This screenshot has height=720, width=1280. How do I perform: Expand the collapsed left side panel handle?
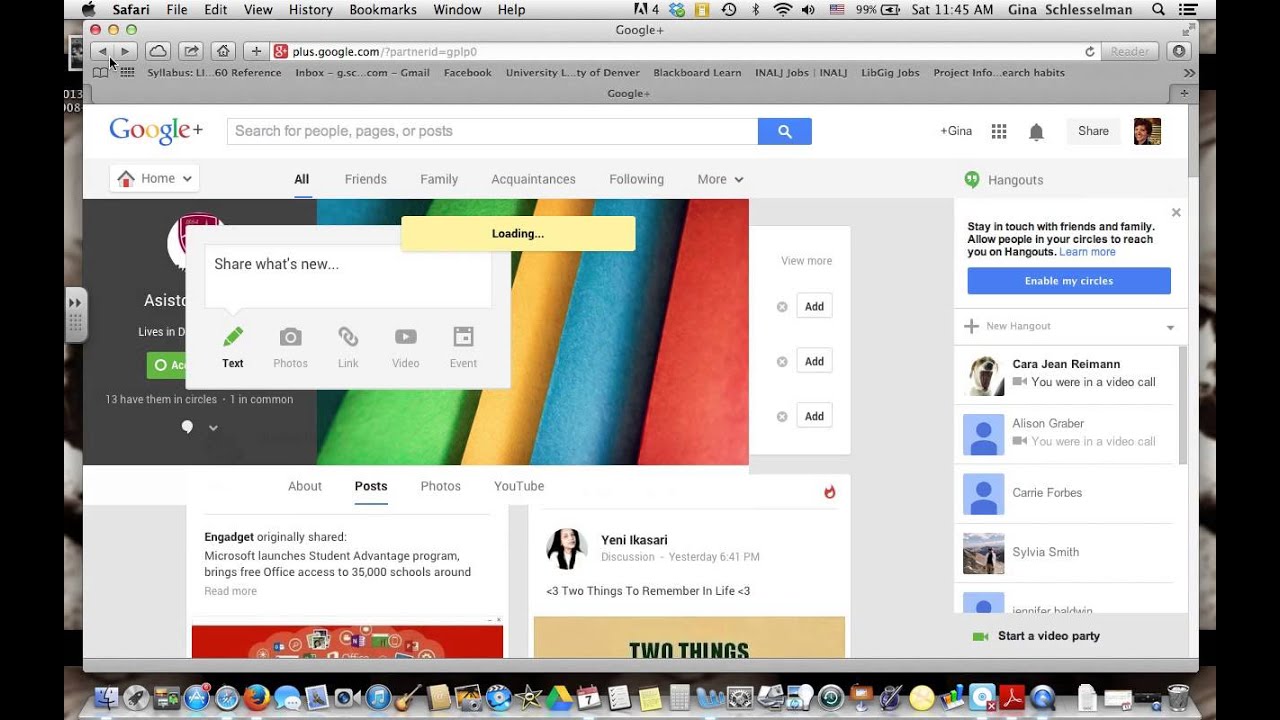[76, 314]
